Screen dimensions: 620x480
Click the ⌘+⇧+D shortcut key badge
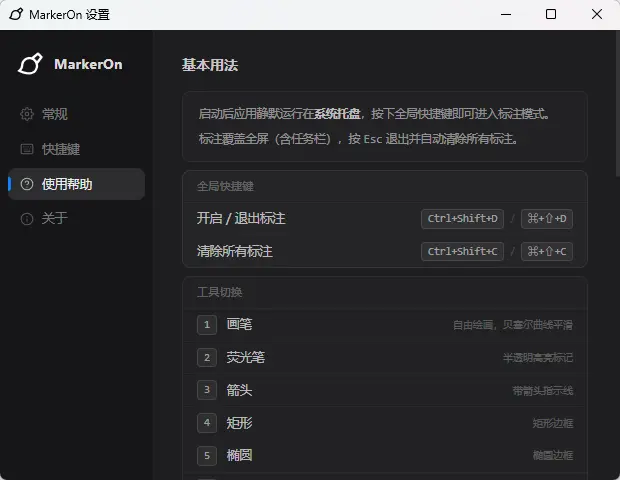pos(547,219)
